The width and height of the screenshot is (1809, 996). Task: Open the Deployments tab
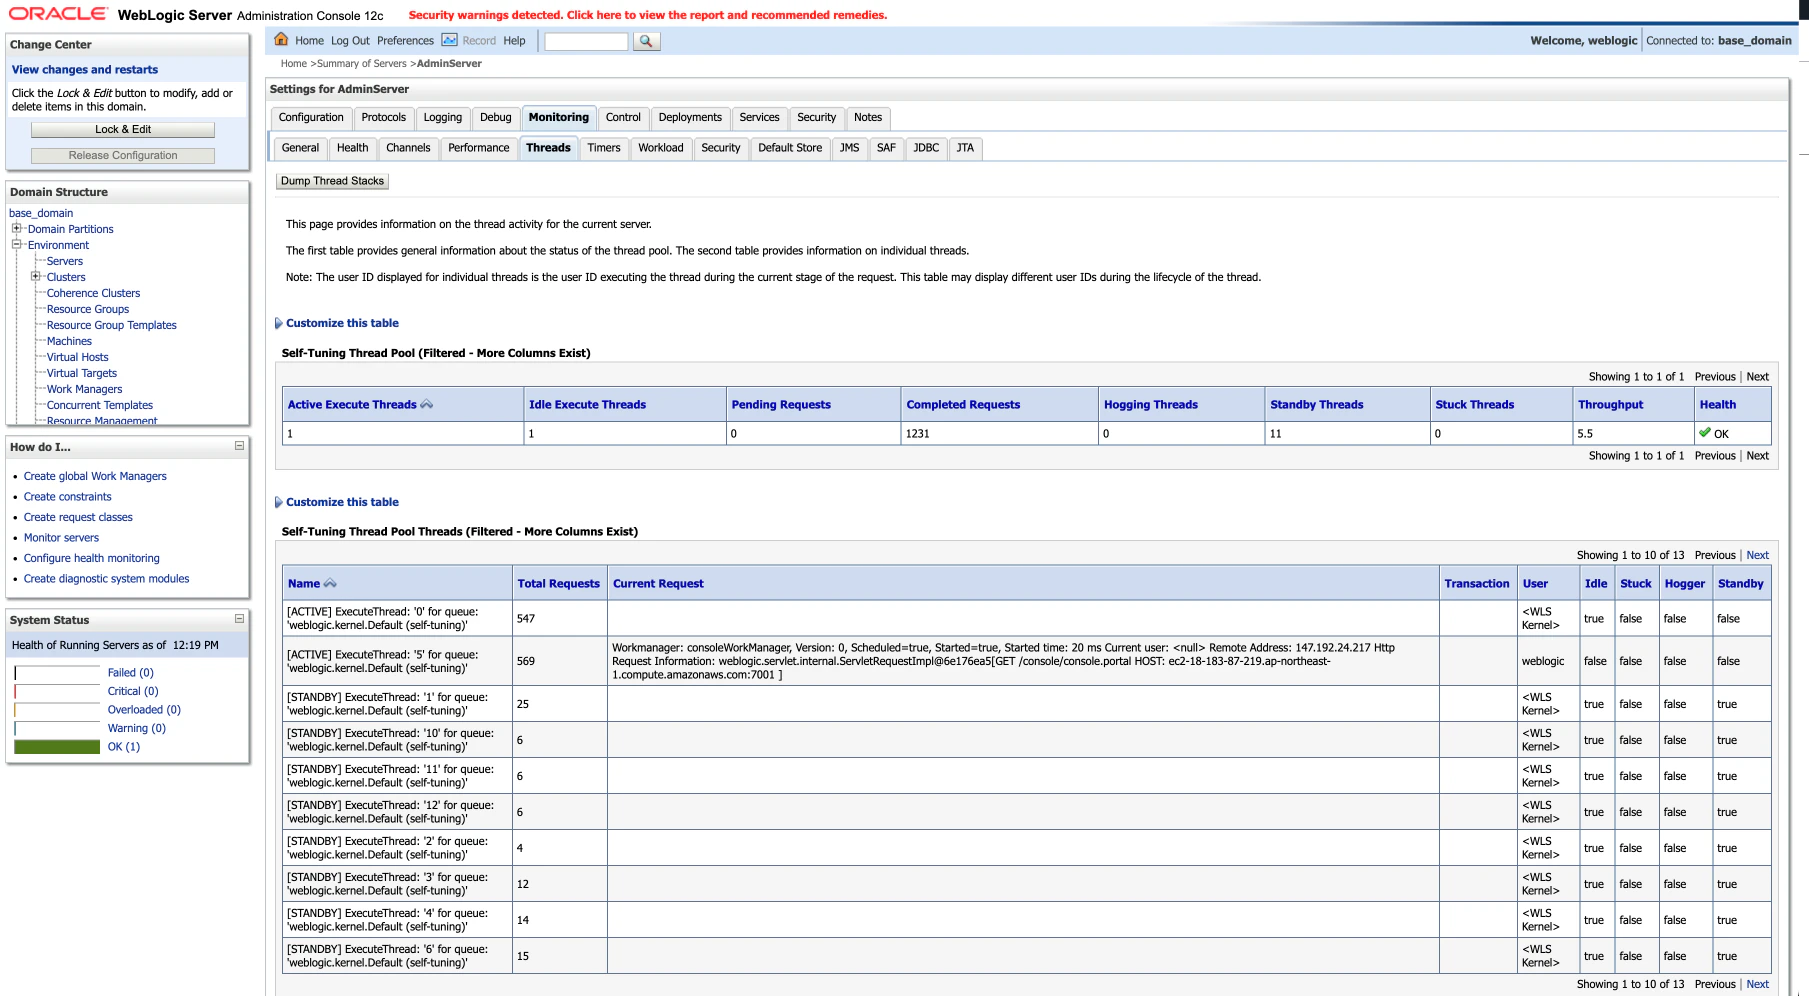(690, 118)
